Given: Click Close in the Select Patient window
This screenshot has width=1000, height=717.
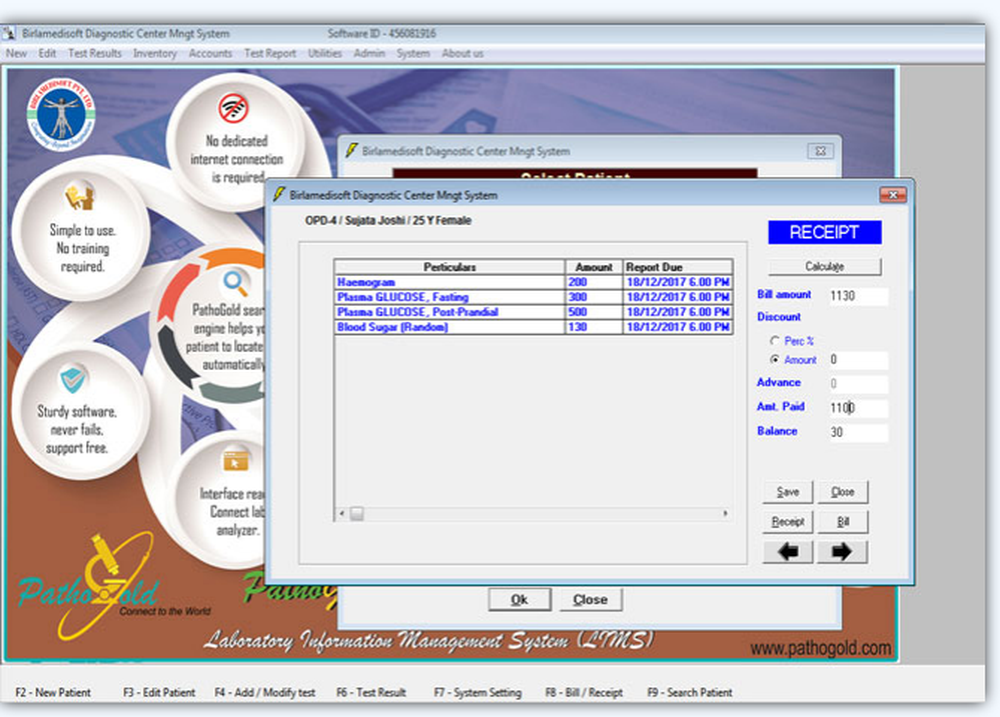Looking at the screenshot, I should pyautogui.click(x=590, y=600).
